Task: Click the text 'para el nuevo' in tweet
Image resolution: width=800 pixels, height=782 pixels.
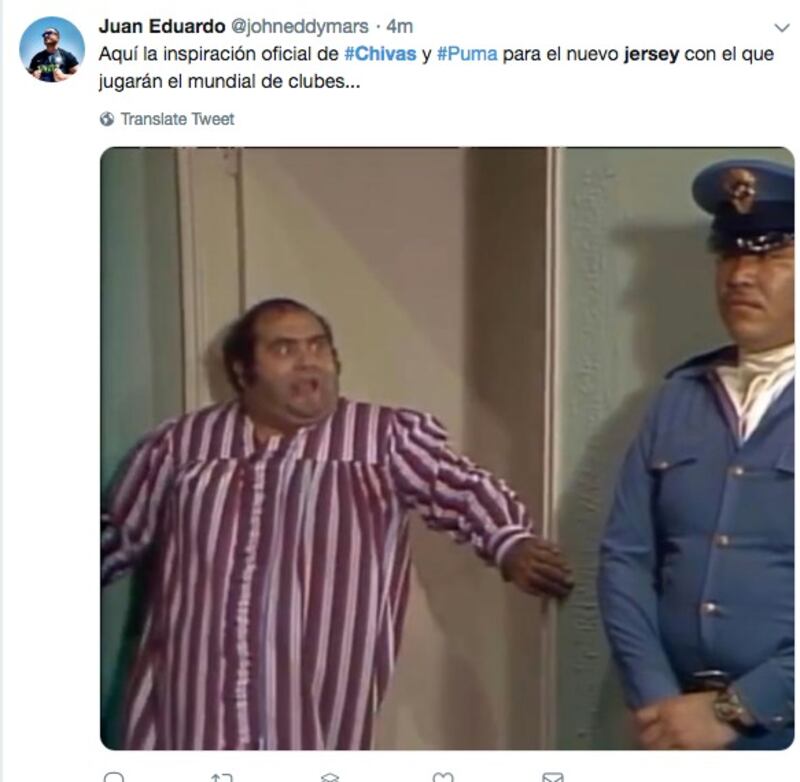Action: (x=560, y=55)
